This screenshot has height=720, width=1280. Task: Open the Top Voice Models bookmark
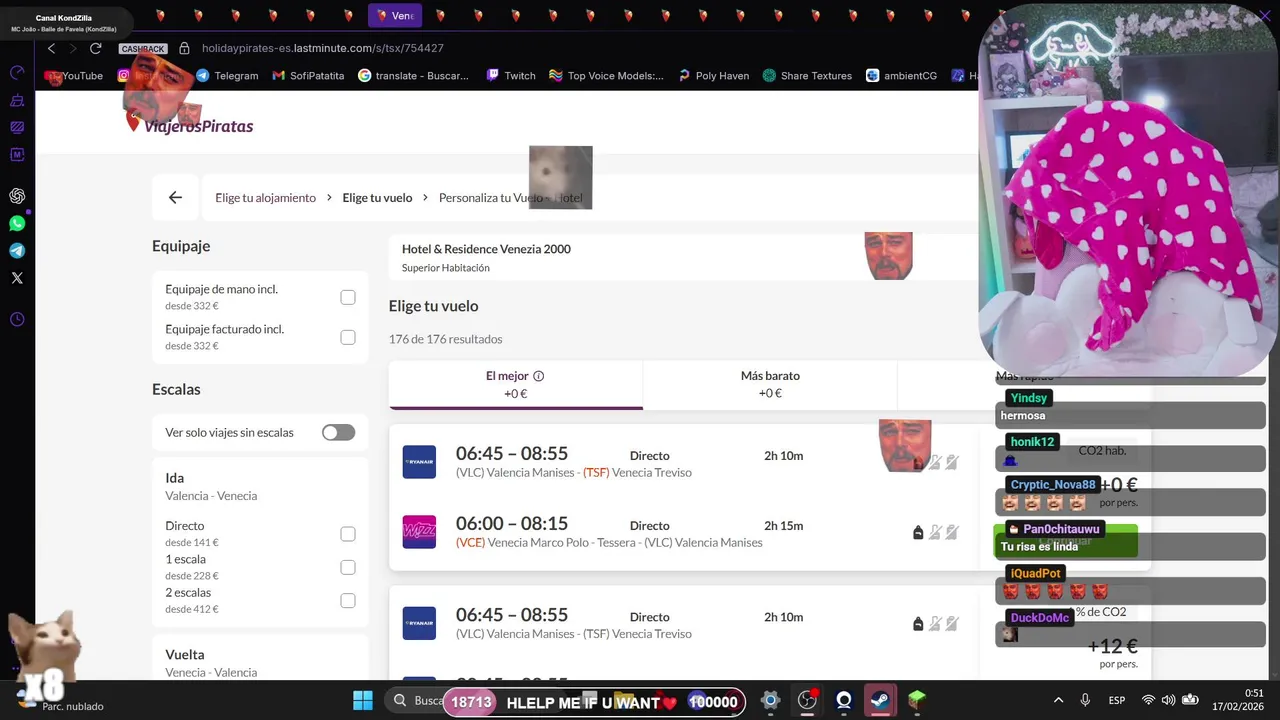[606, 76]
